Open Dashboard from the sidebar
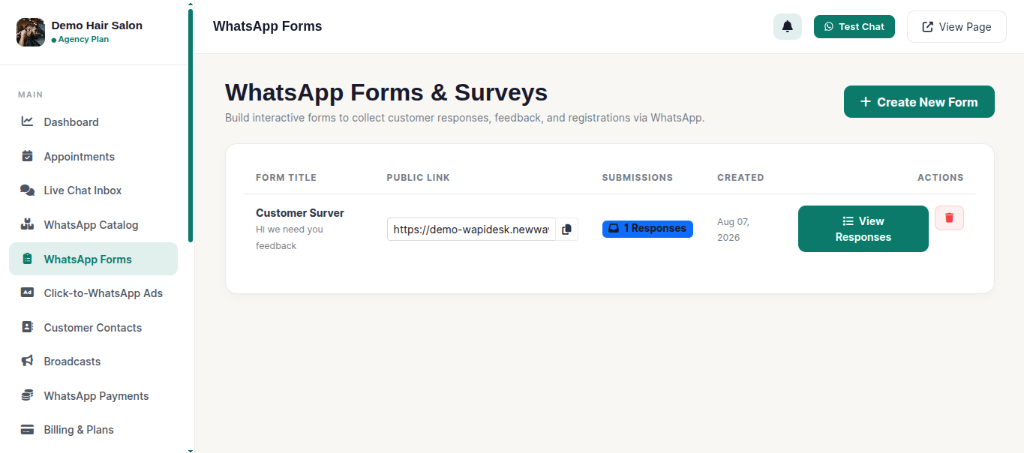 pyautogui.click(x=93, y=122)
